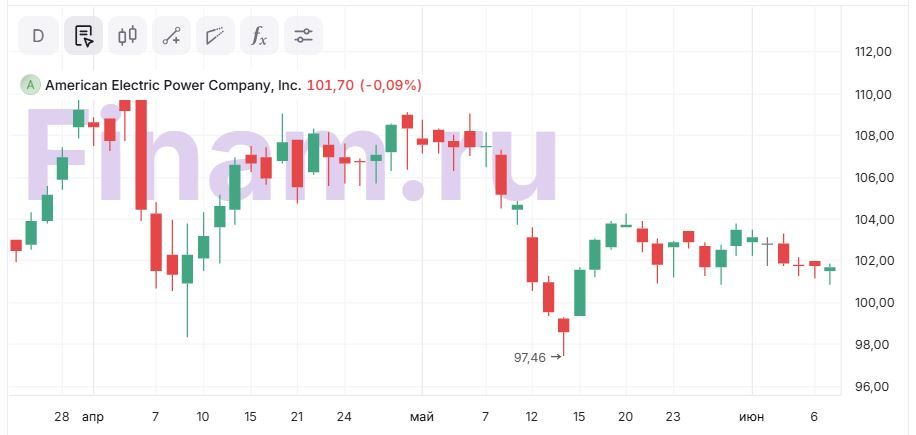
Task: Toggle the data window cursor tool
Action: [83, 36]
